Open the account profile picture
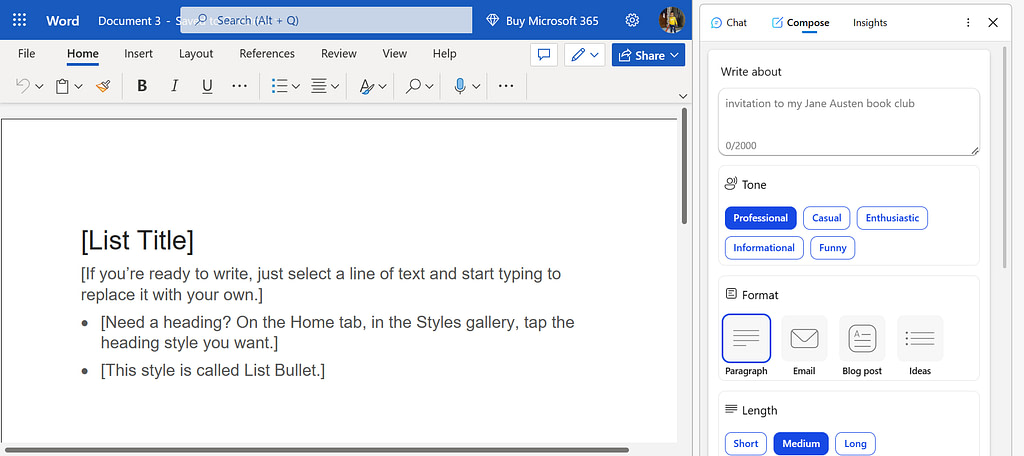Screen dimensions: 1024x456 (x=671, y=20)
